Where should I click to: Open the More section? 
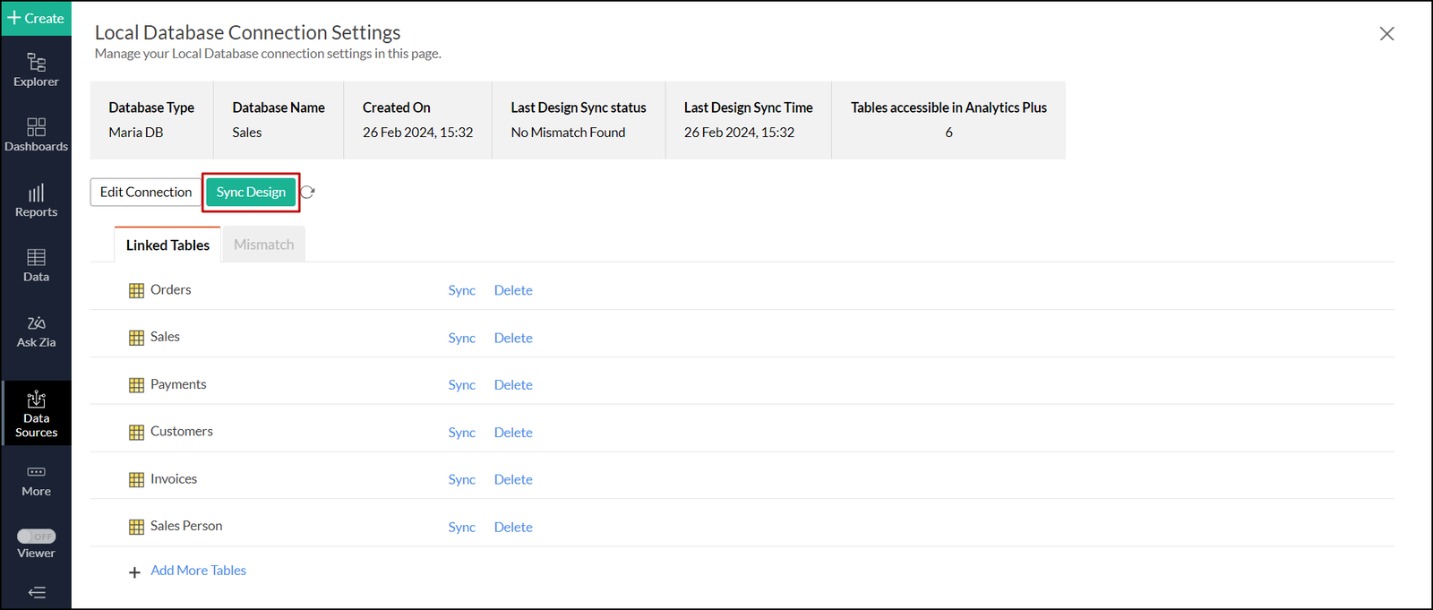coord(36,480)
